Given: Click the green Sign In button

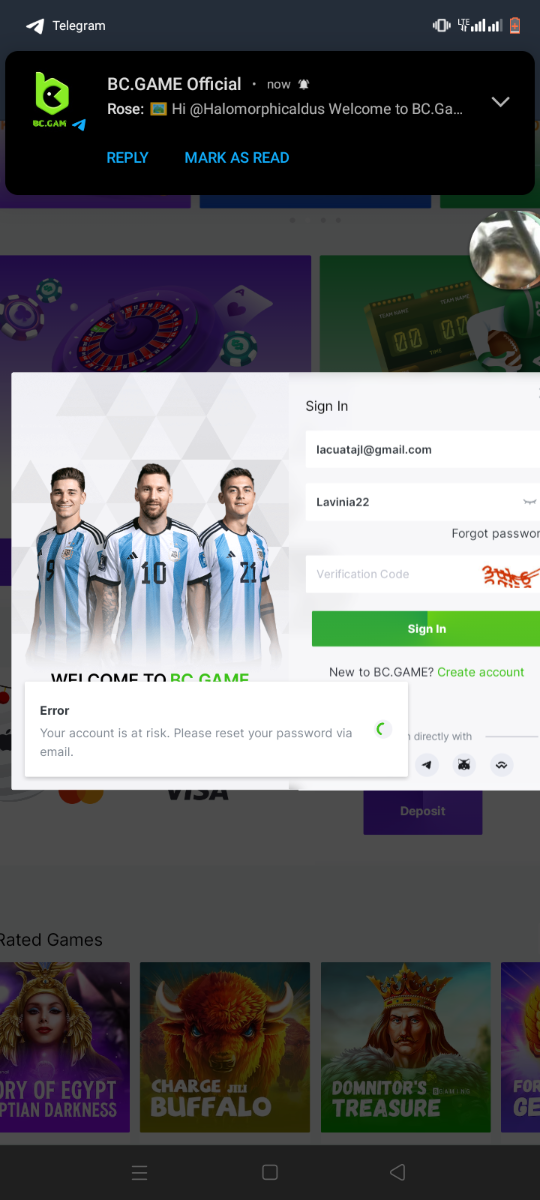Looking at the screenshot, I should [426, 629].
